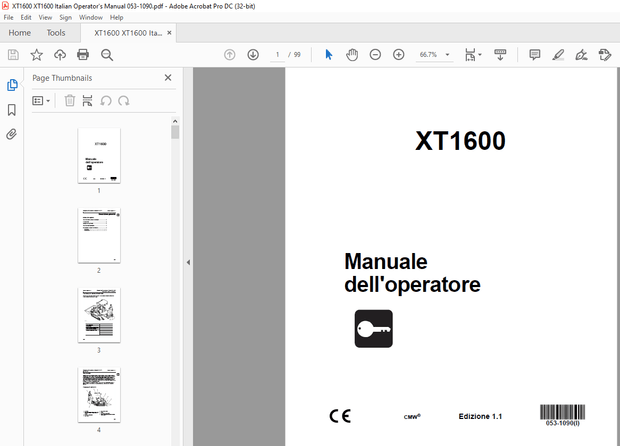Screen dimensions: 620x446
Task: Open the 66.7% zoom level dropdown
Action: tap(447, 54)
